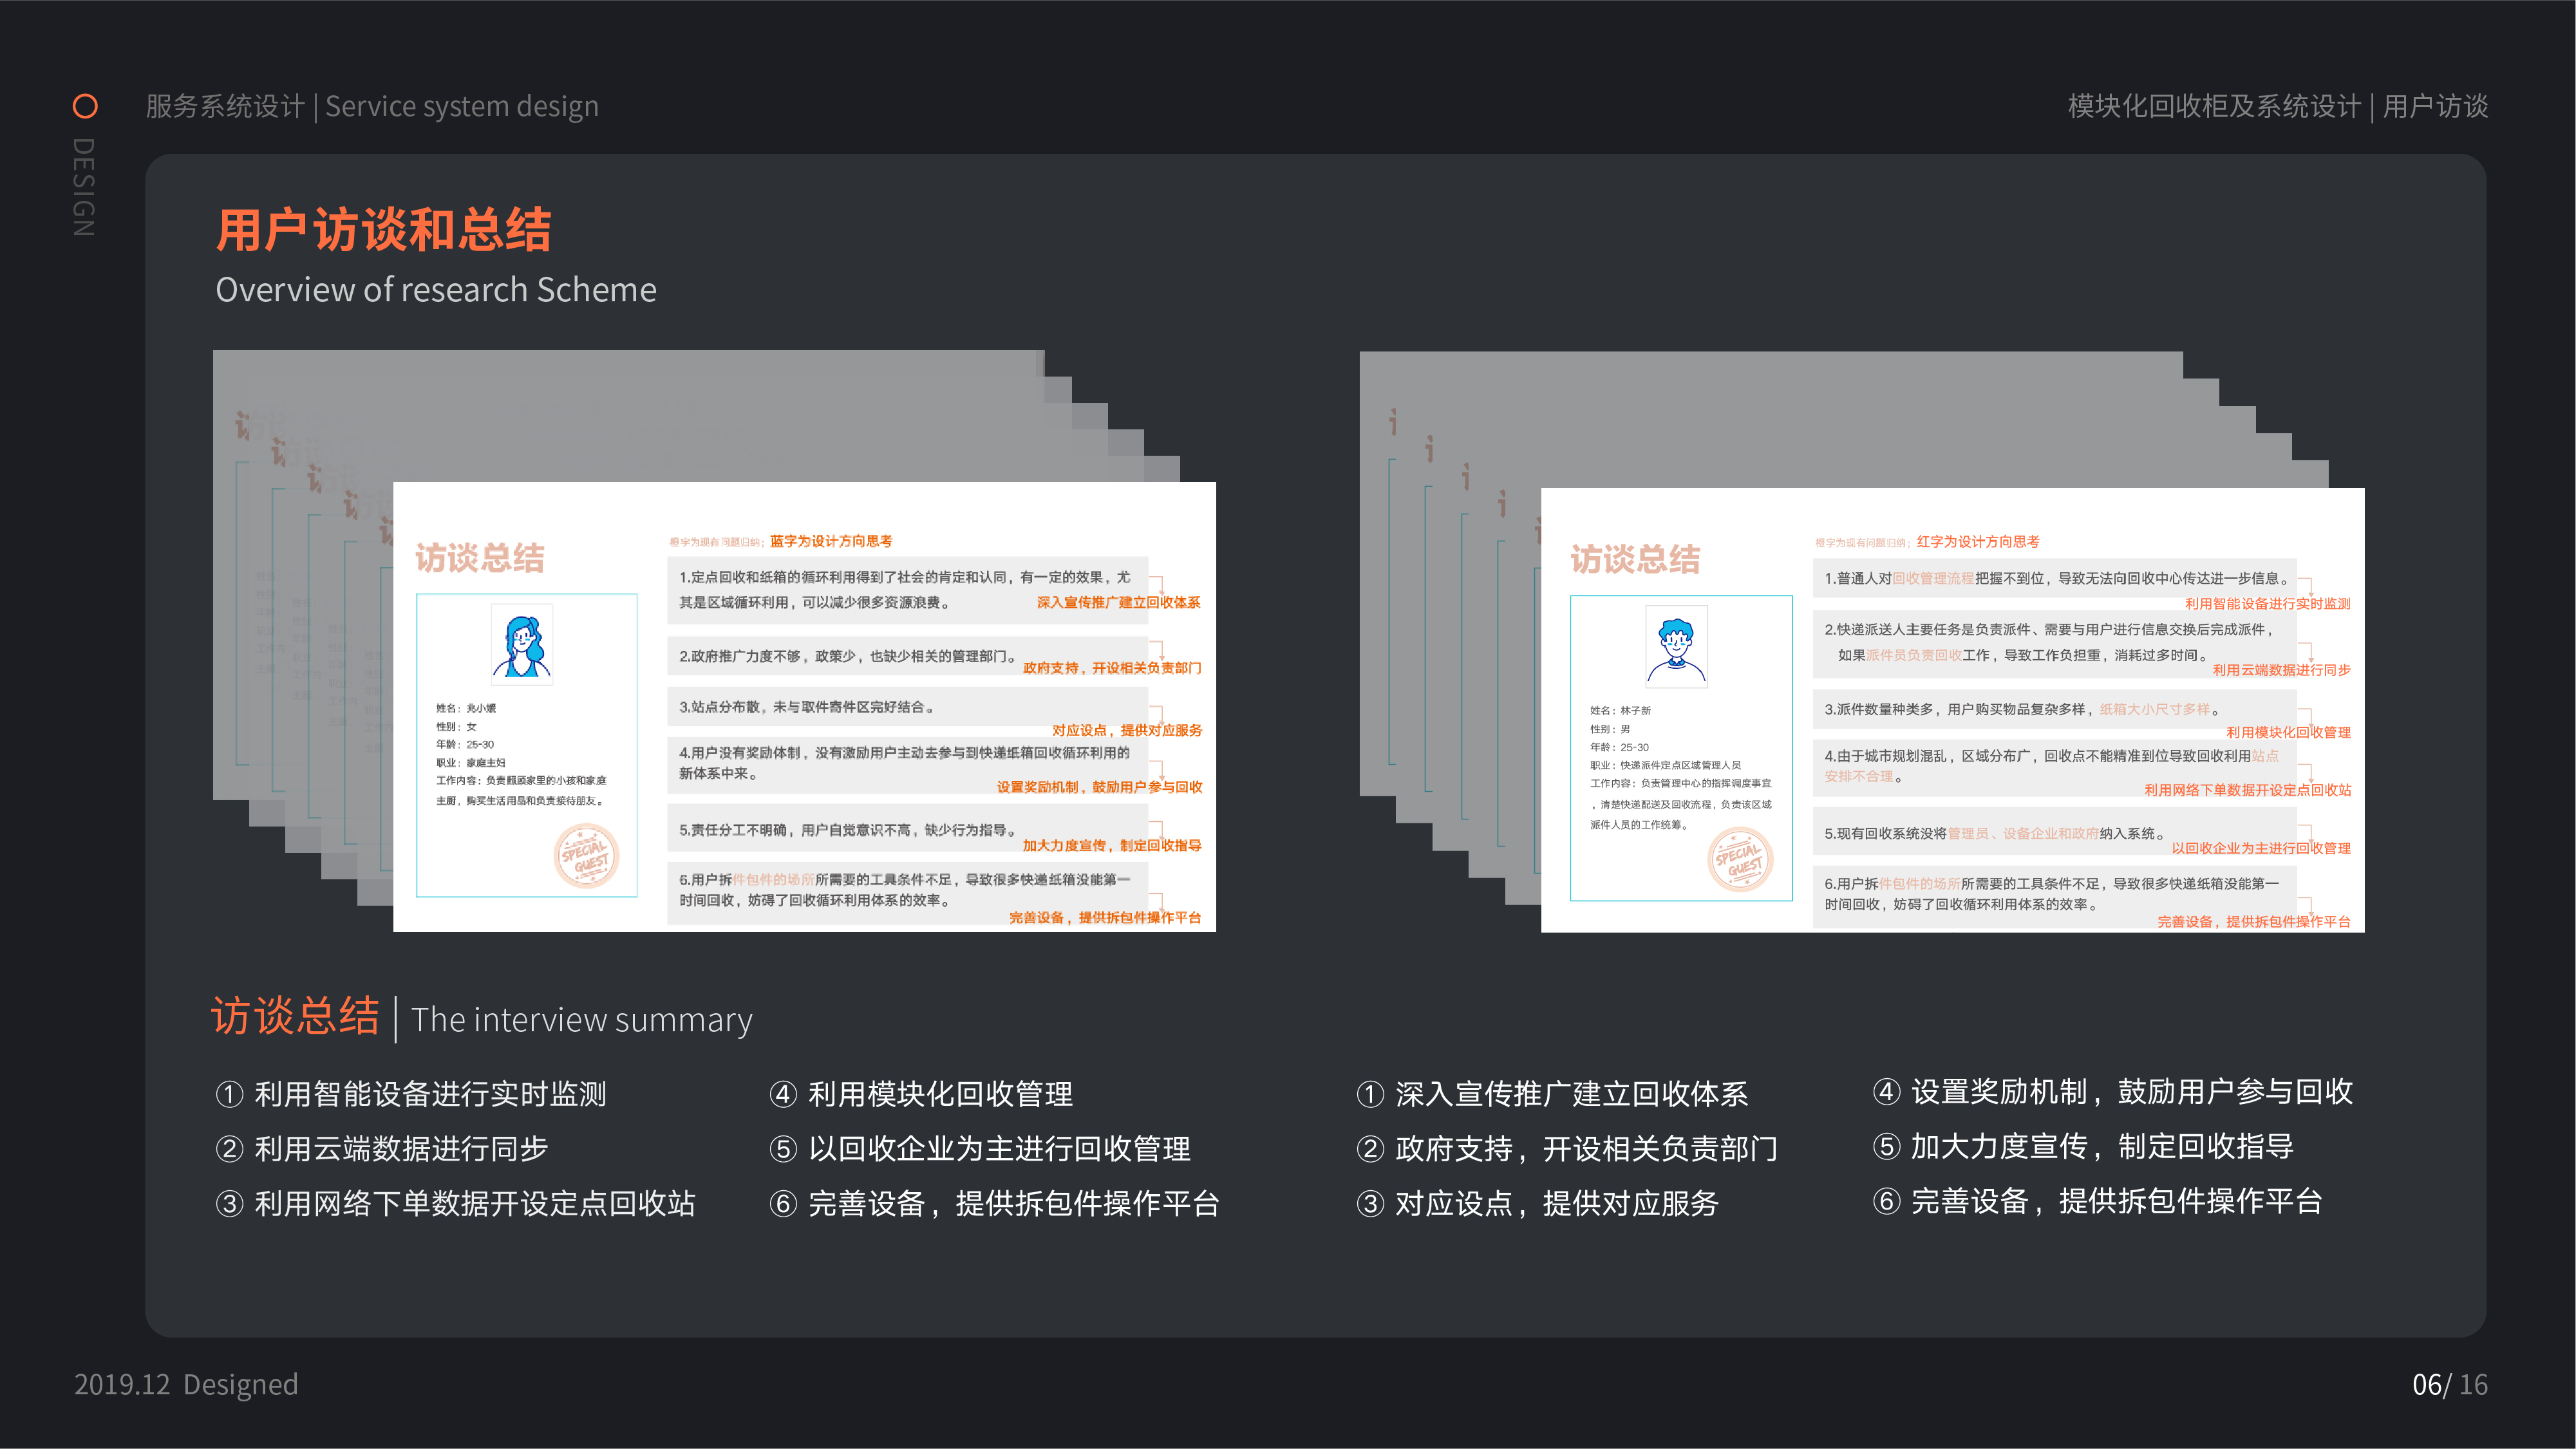
Task: Click summary item 利用云端数据进行同步
Action: click(401, 1148)
